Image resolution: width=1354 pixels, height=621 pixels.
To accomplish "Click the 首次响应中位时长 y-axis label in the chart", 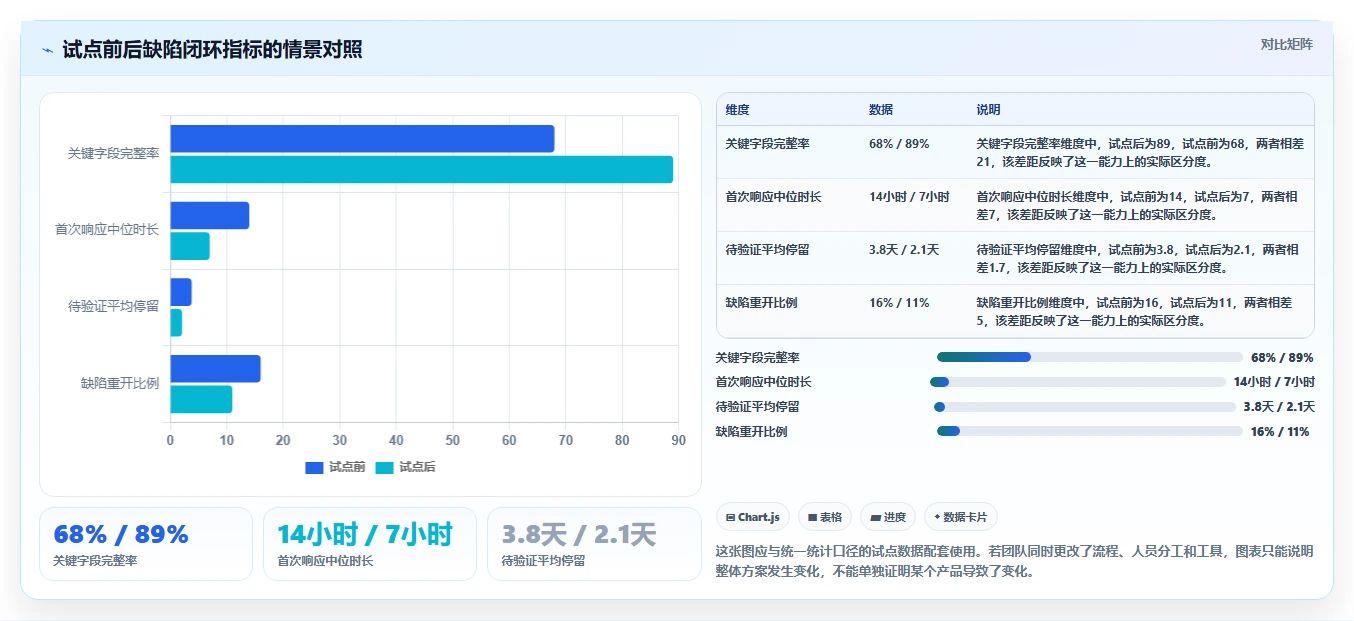I will tap(107, 230).
